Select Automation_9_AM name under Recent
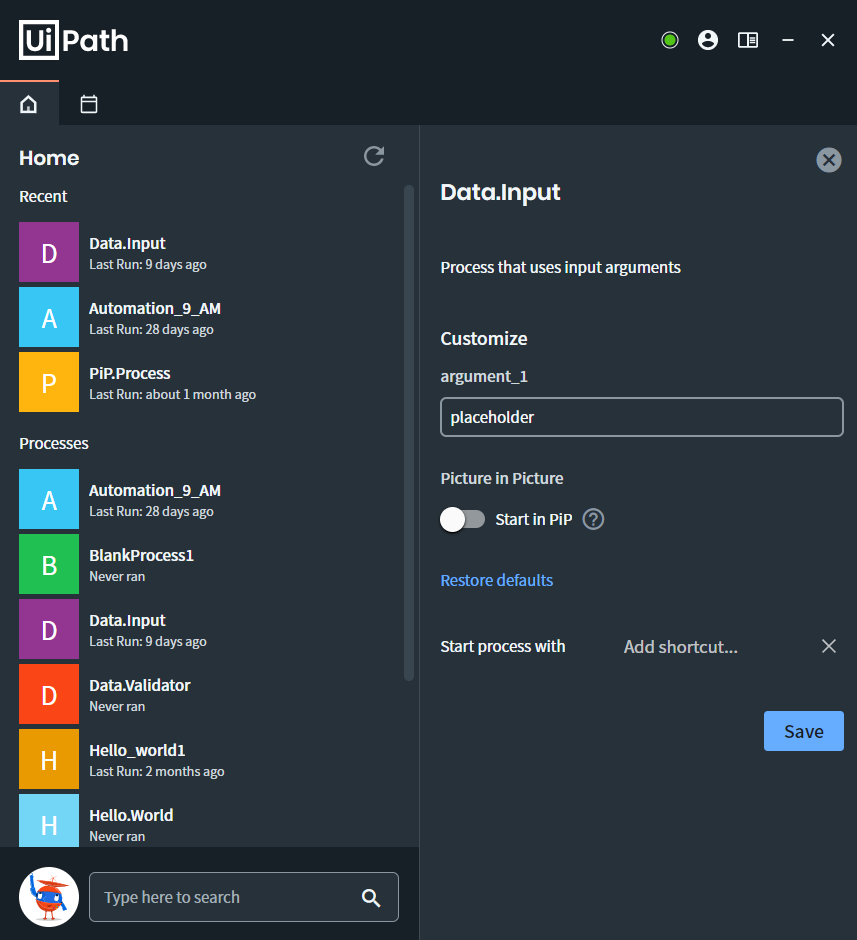The image size is (857, 940). point(155,308)
